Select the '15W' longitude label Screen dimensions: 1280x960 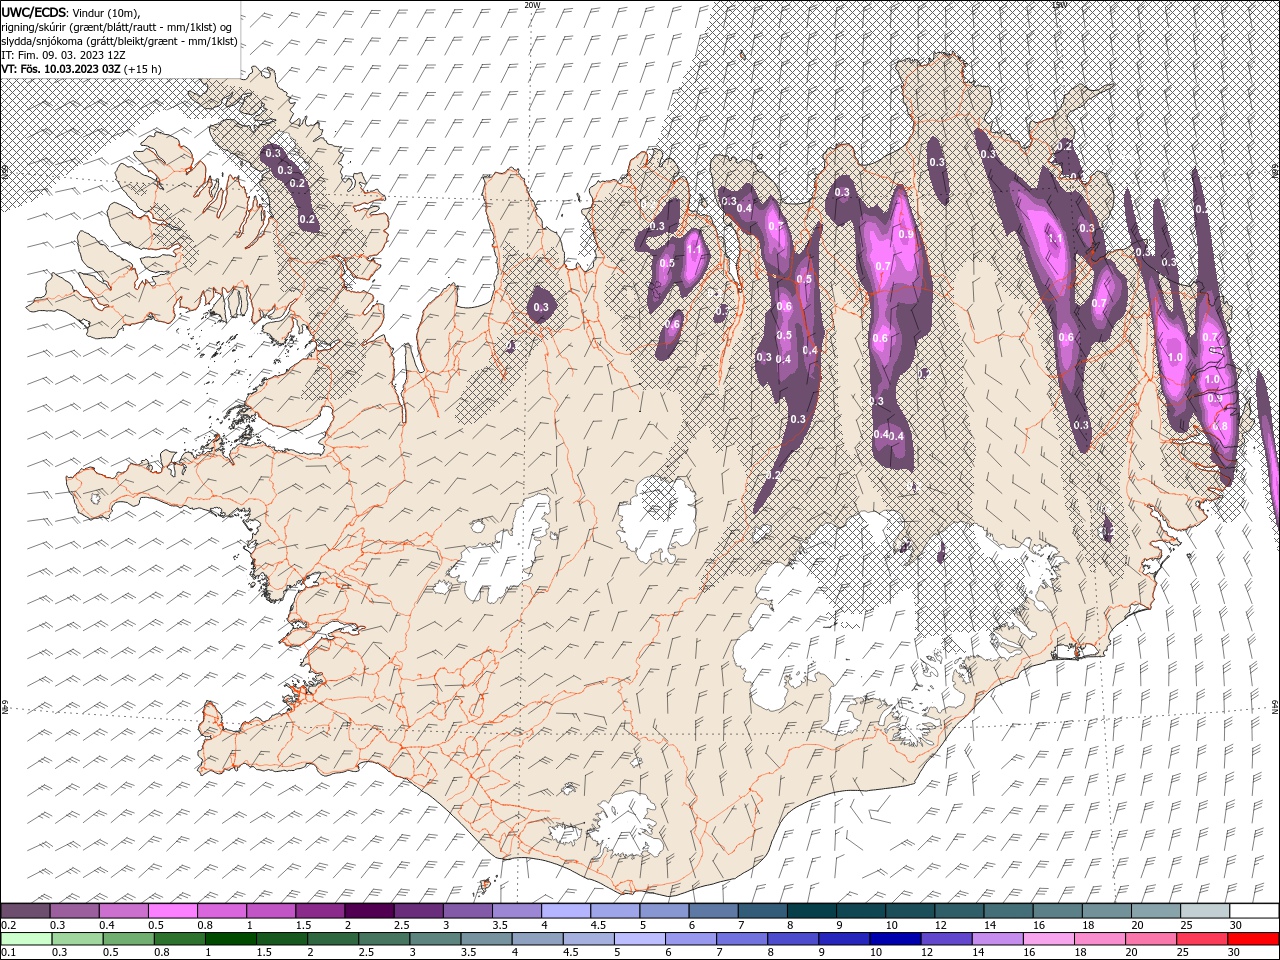[x=1059, y=5]
